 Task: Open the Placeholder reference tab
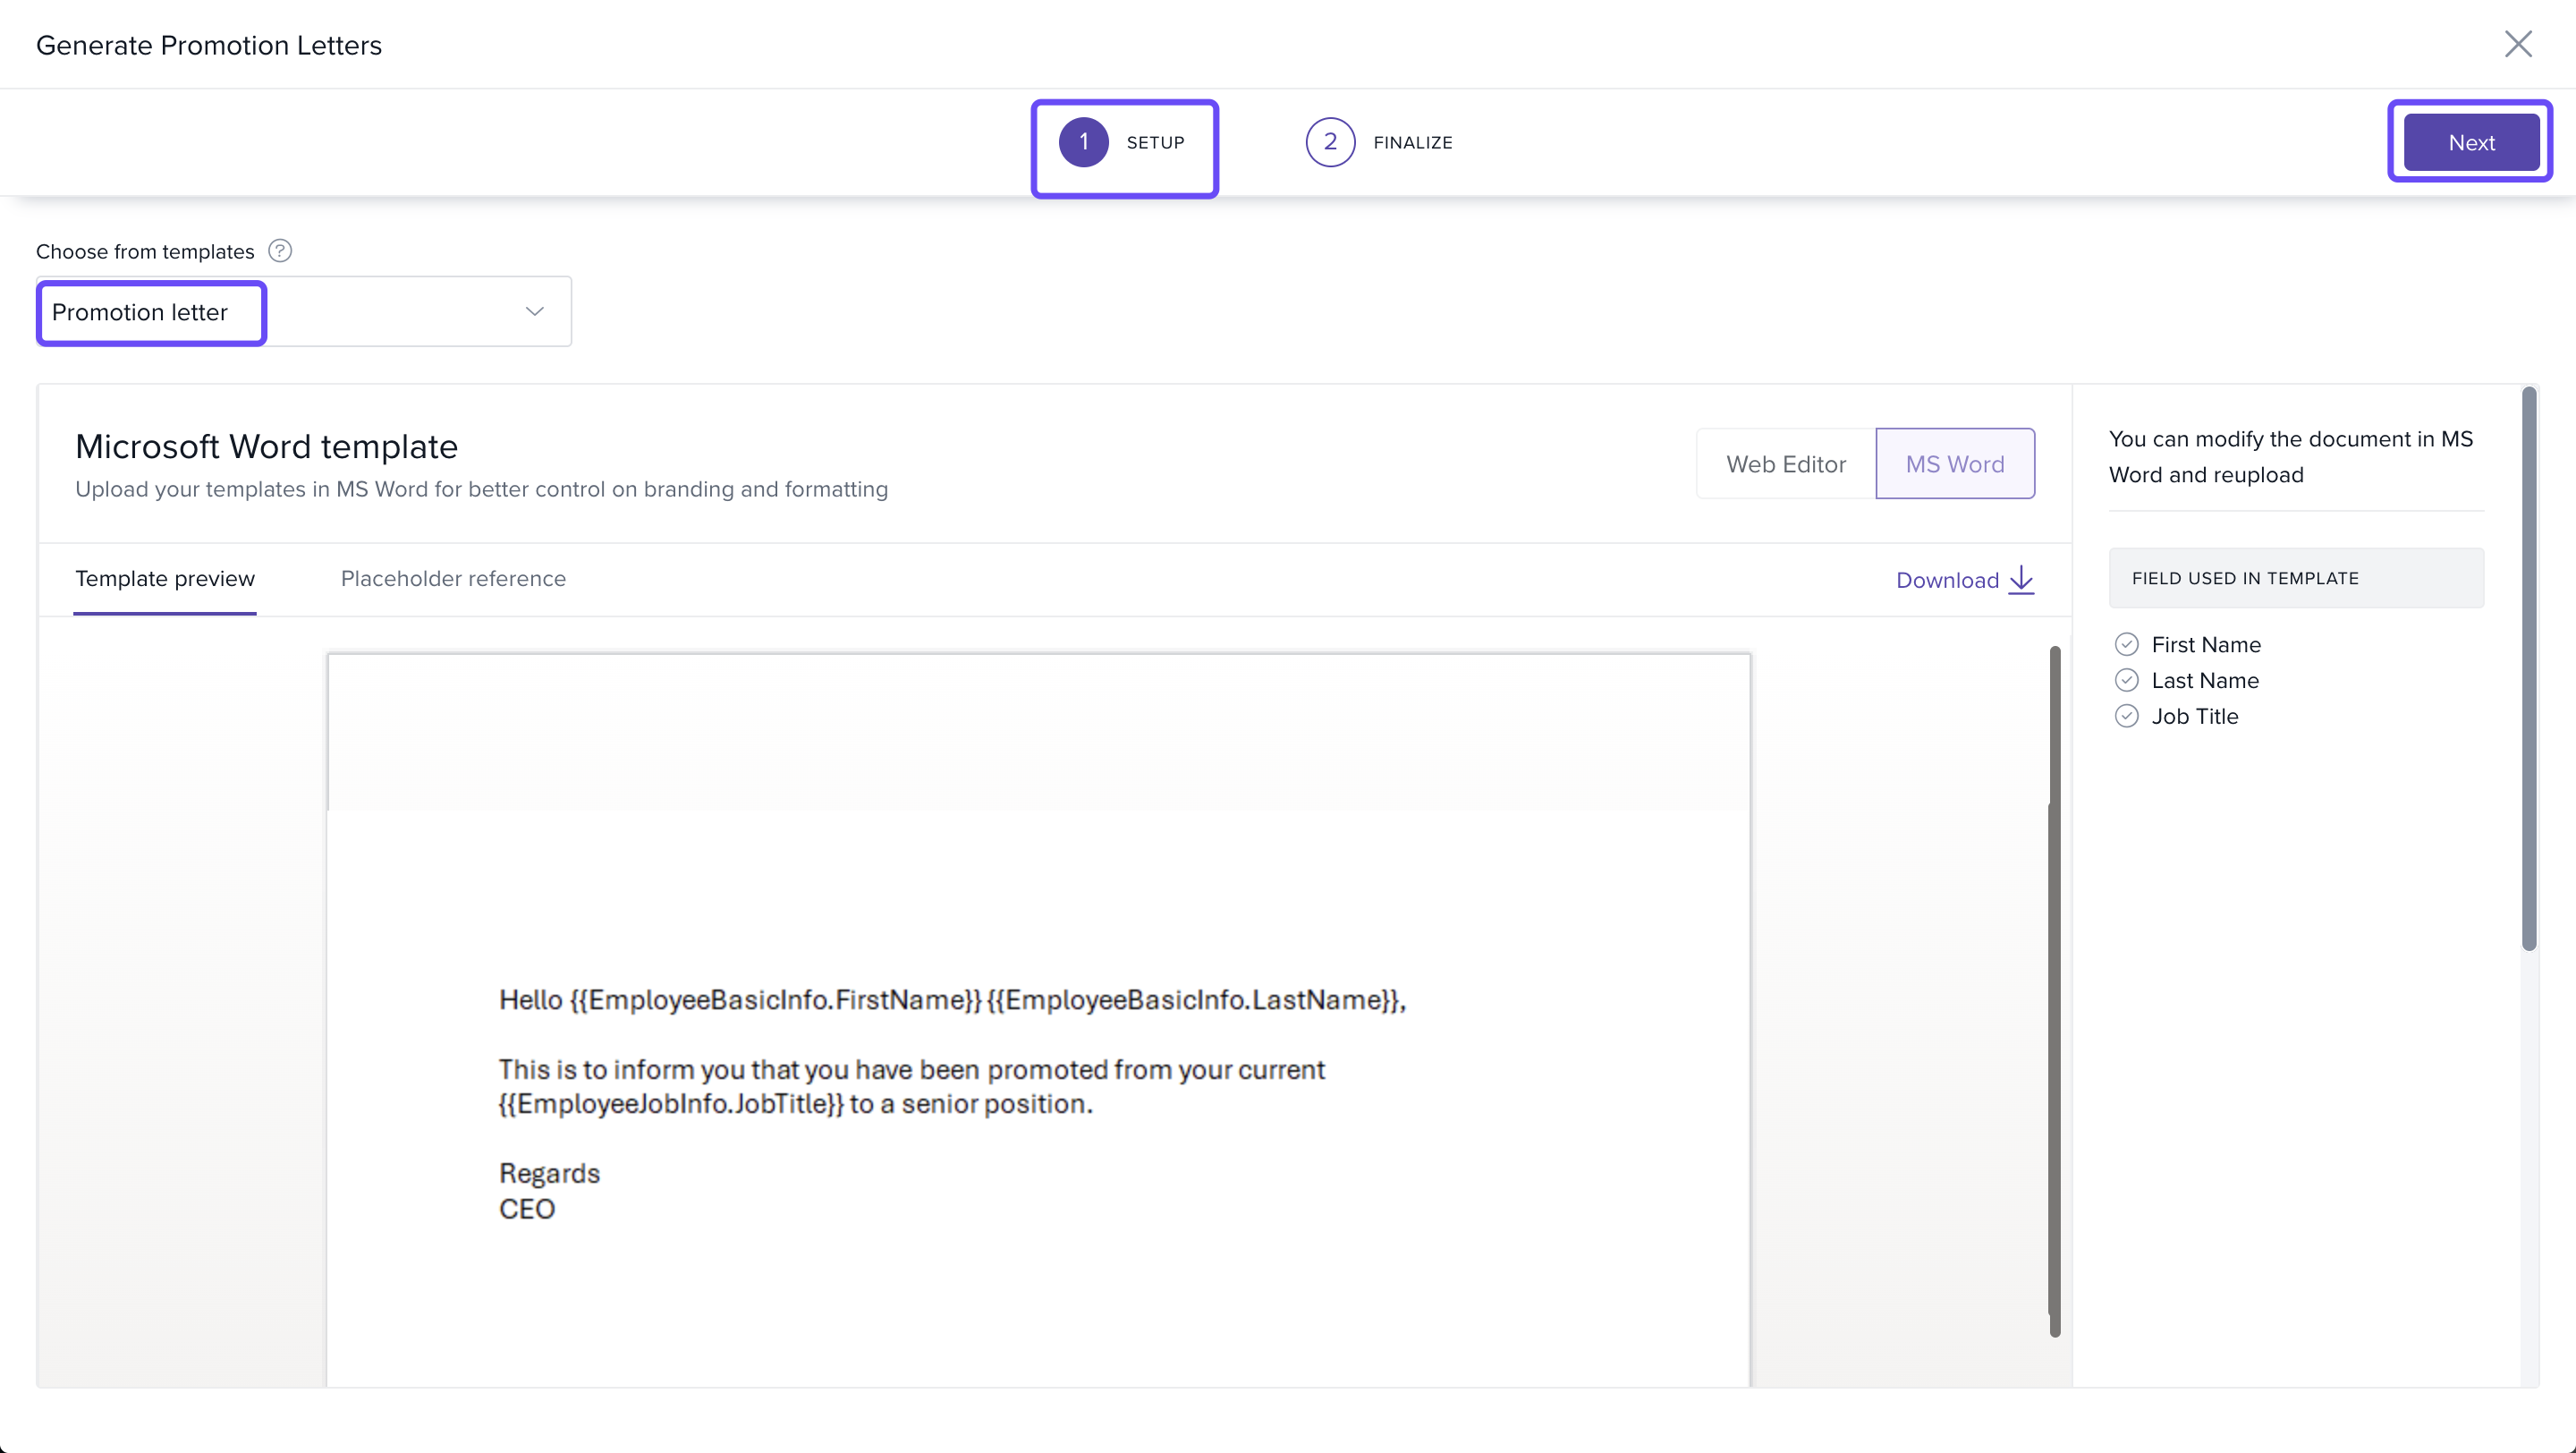tap(453, 579)
